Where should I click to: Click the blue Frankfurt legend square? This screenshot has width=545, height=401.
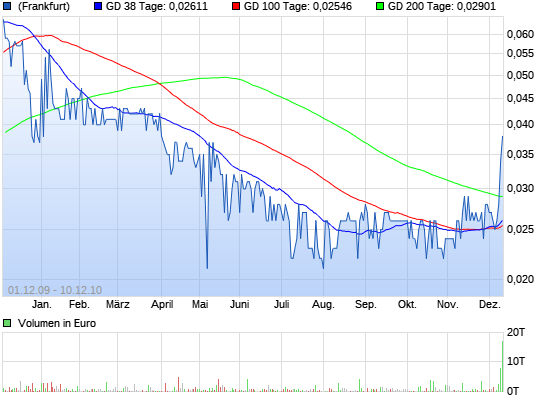point(7,6)
